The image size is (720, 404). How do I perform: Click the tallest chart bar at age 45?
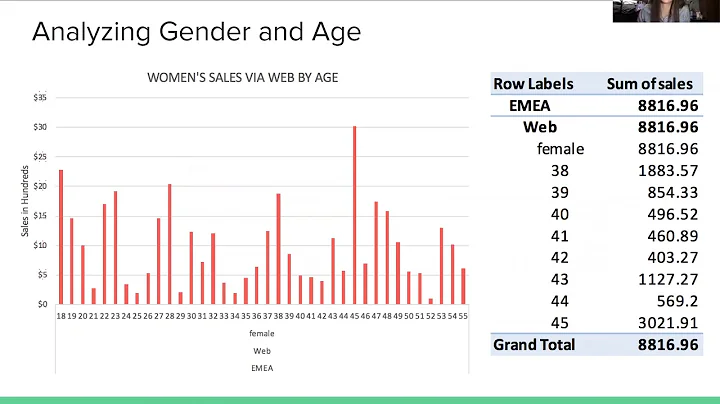point(354,215)
